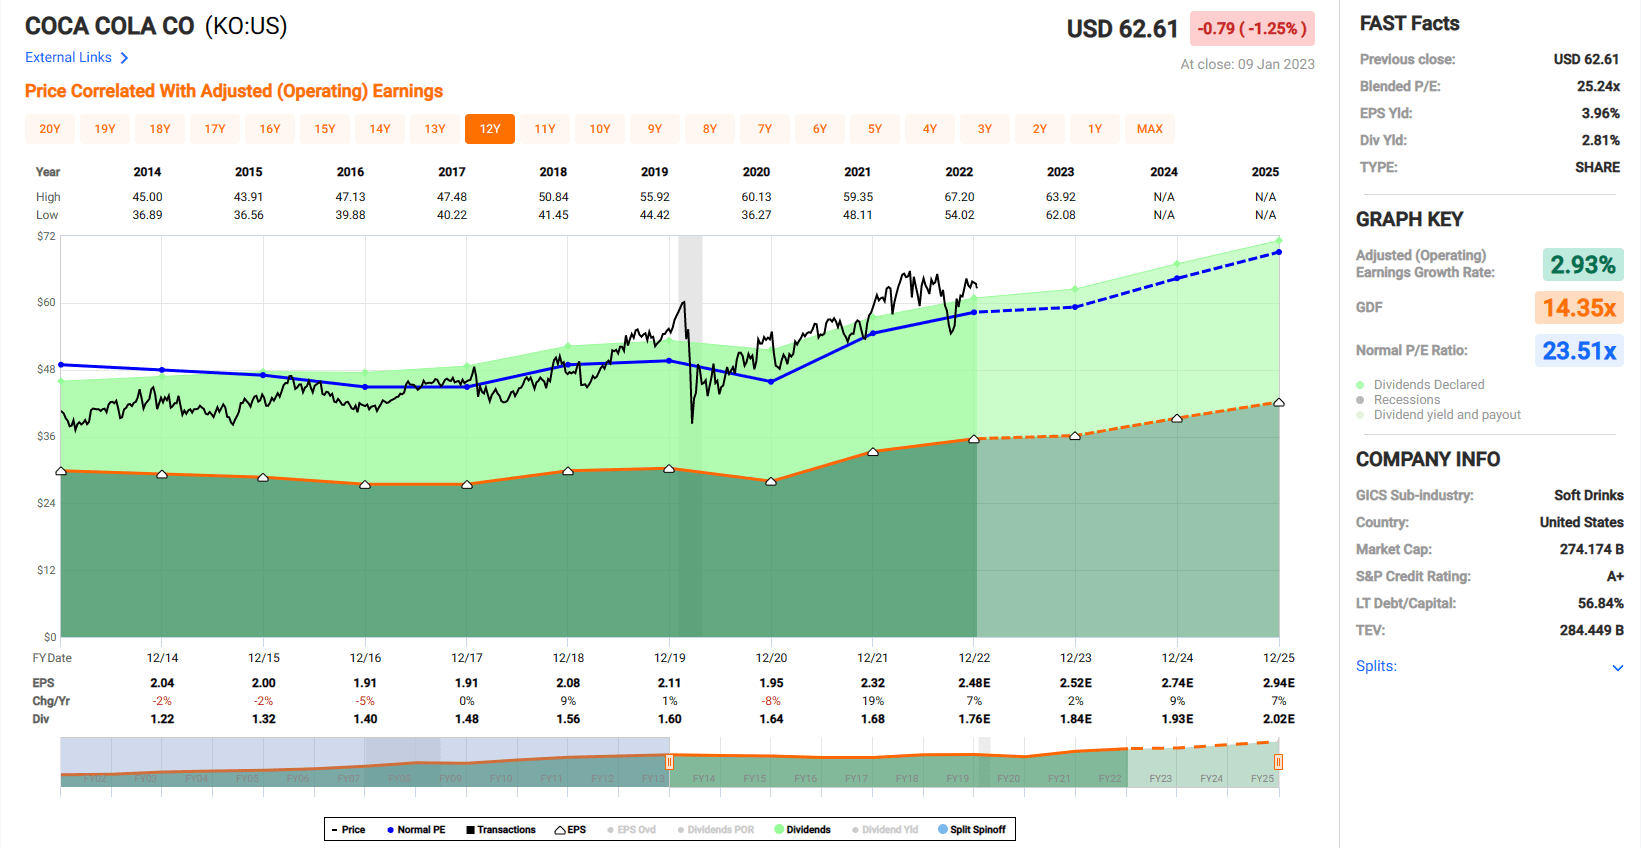Click the 12/20 date axis label
Image resolution: width=1641 pixels, height=848 pixels.
click(x=771, y=658)
